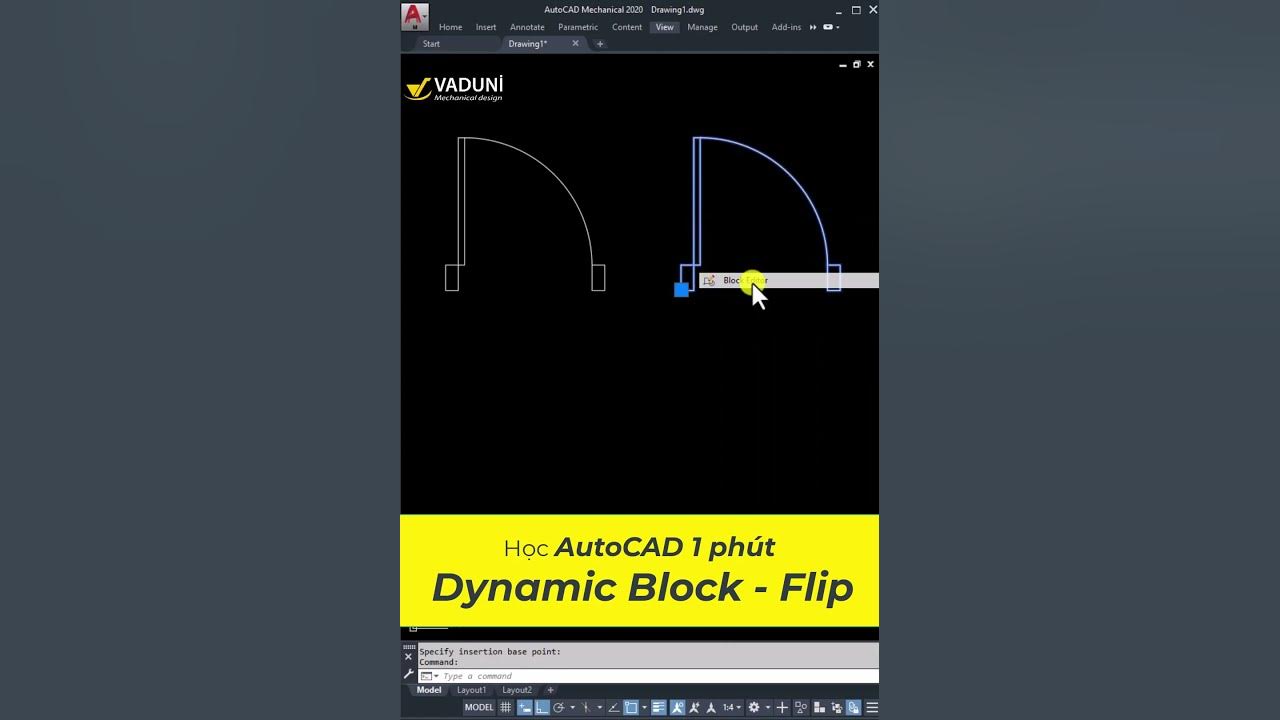Open the ribbon minimize options dropdown
Screen dimensions: 1280x720
click(x=831, y=27)
